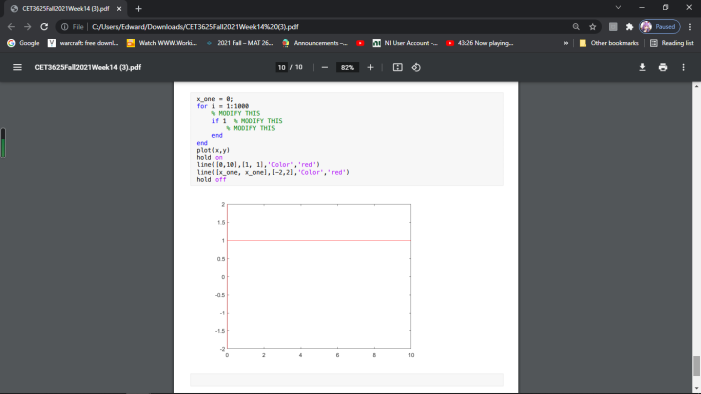Screen dimensions: 701x394
Task: Go back to the previous page
Action: pos(11,27)
